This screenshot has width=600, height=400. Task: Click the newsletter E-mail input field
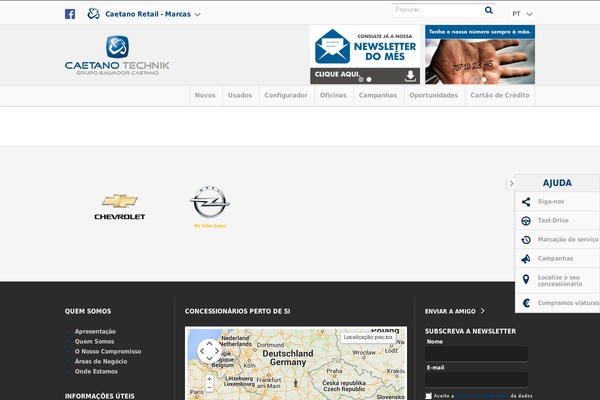tap(476, 380)
